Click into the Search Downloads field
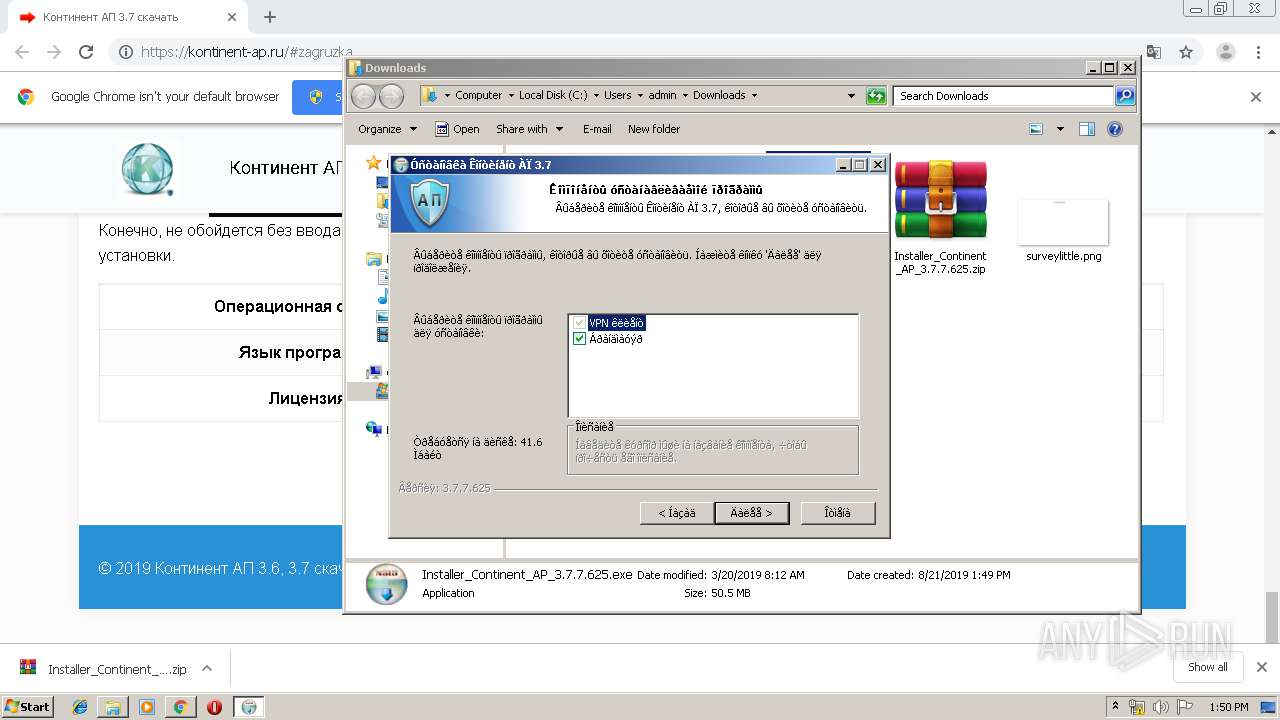This screenshot has width=1280, height=720. pos(1003,96)
